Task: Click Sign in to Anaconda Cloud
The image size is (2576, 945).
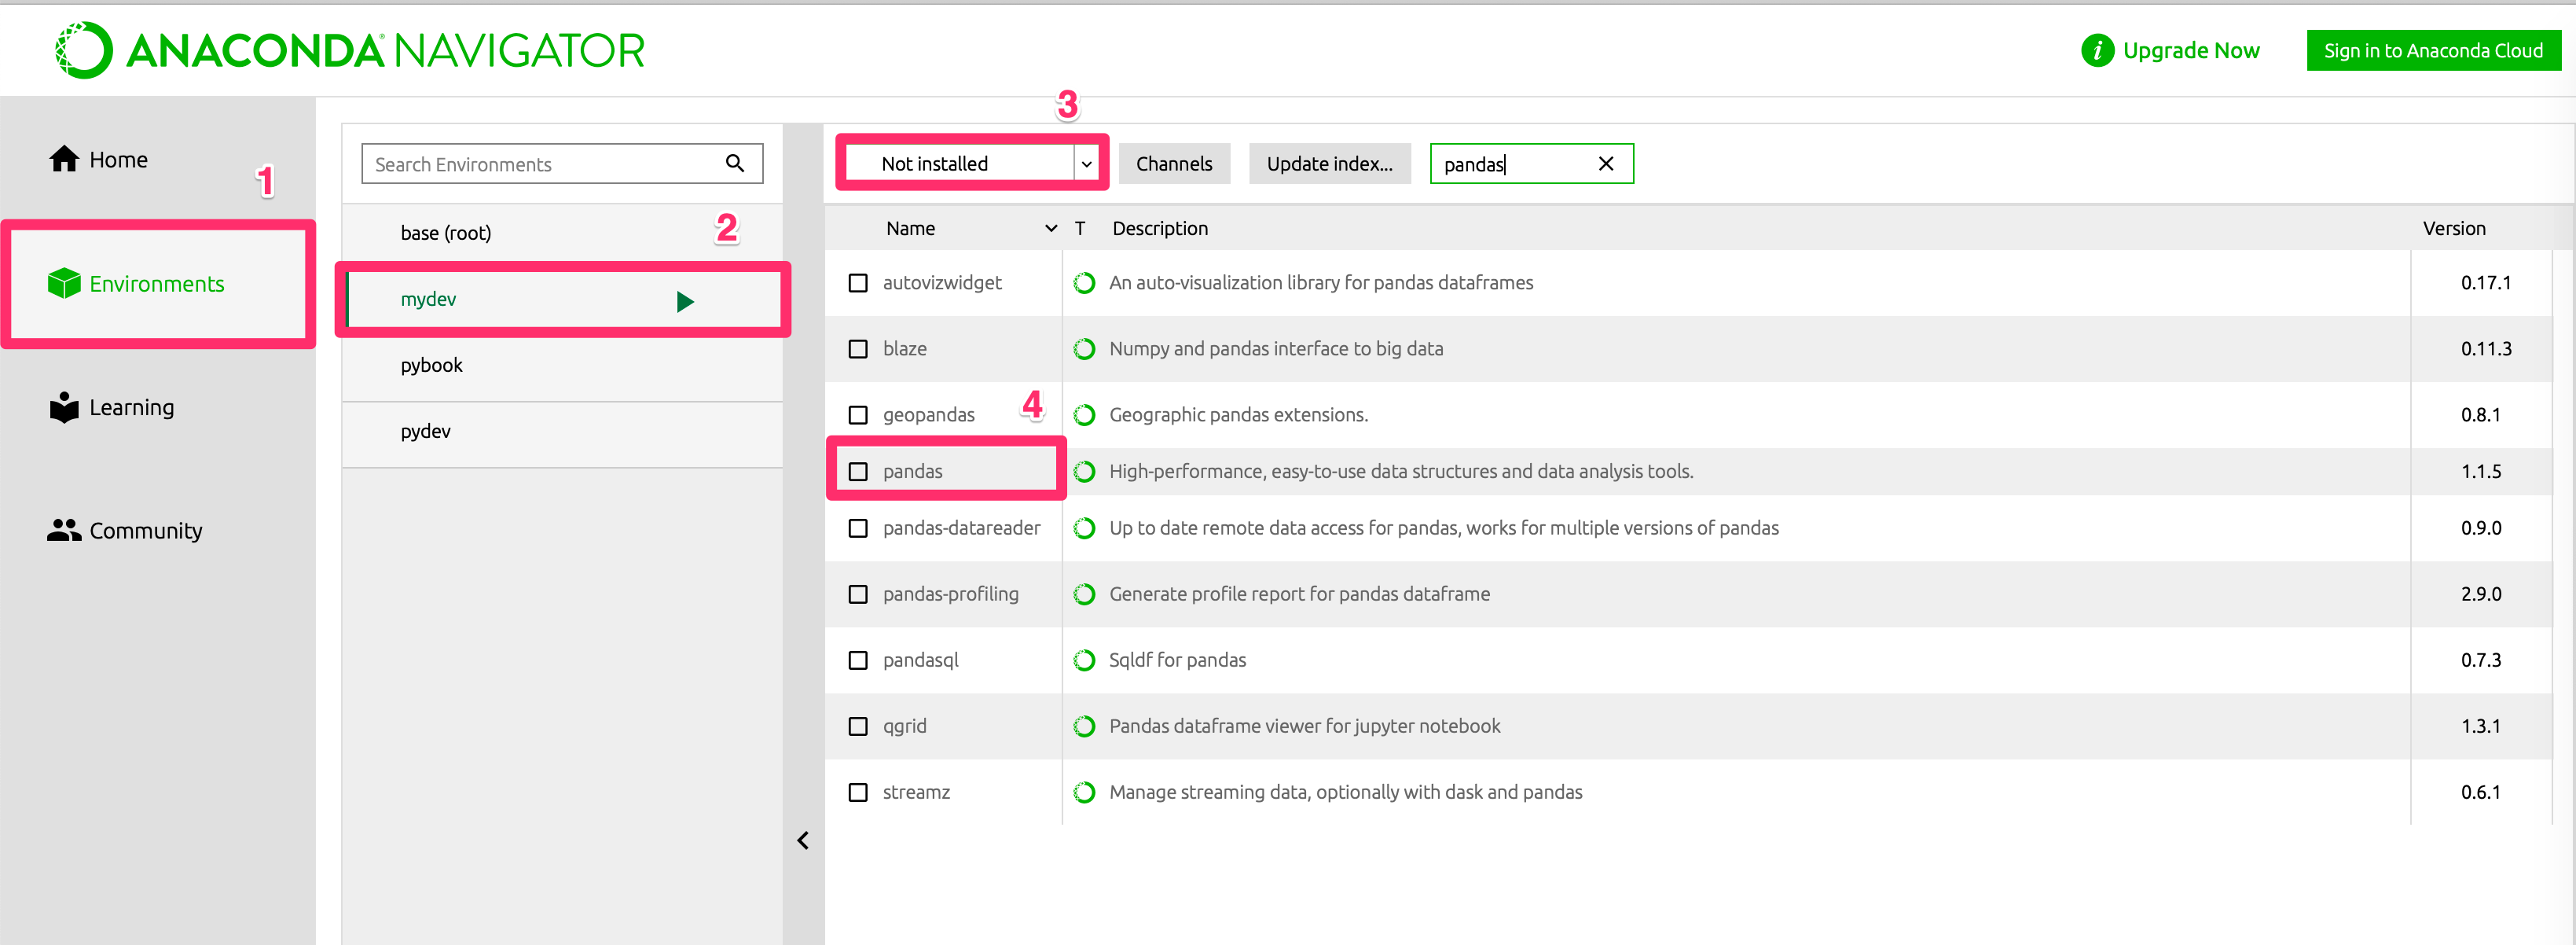Action: [2432, 50]
